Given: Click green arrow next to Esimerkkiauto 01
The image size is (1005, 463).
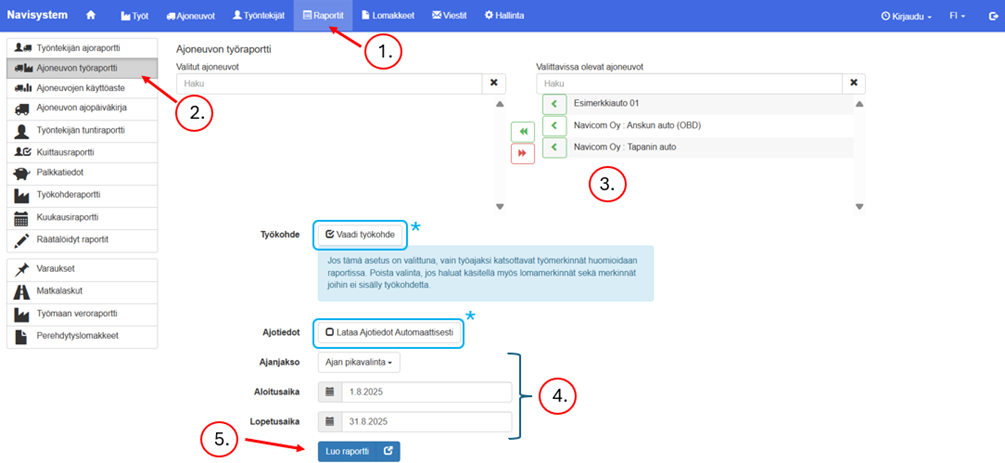Looking at the screenshot, I should pos(554,103).
